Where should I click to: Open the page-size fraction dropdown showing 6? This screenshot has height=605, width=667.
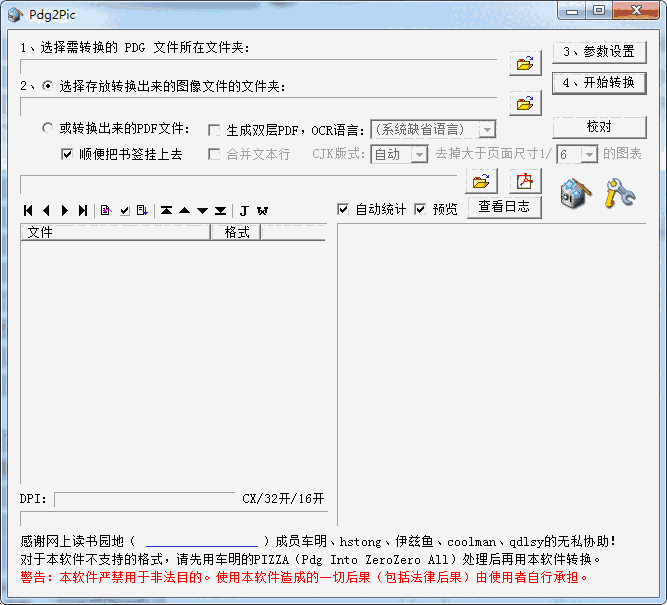589,154
